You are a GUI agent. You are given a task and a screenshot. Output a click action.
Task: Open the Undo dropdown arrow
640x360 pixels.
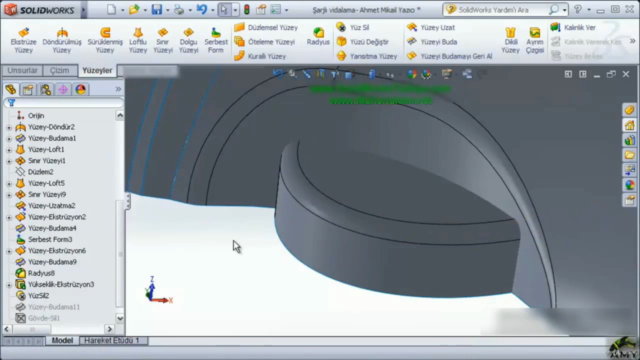(x=213, y=10)
